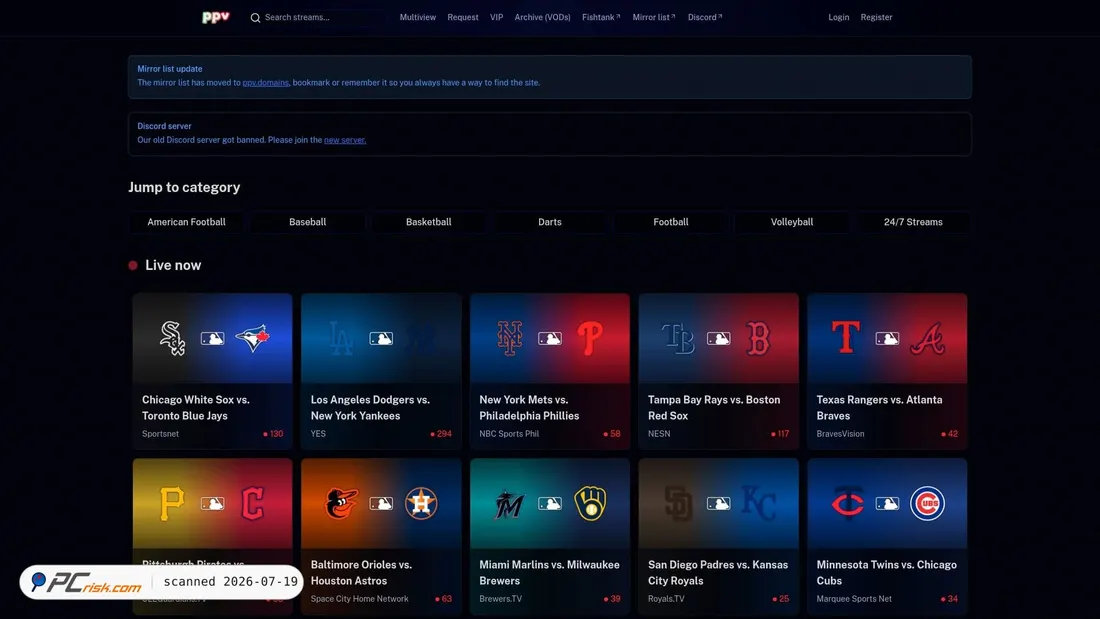The height and width of the screenshot is (619, 1100).
Task: Open Tampa Bay Rays vs. Boston Red Sox title
Action: (714, 408)
